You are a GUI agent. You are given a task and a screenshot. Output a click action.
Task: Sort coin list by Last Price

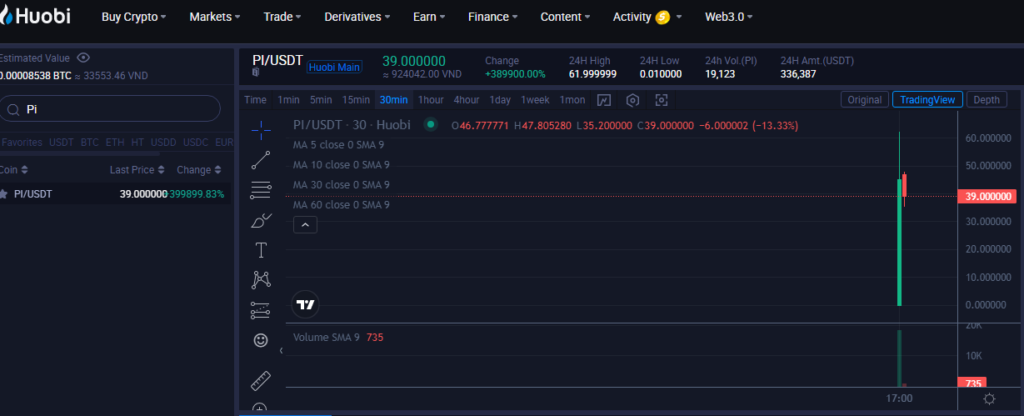point(136,170)
